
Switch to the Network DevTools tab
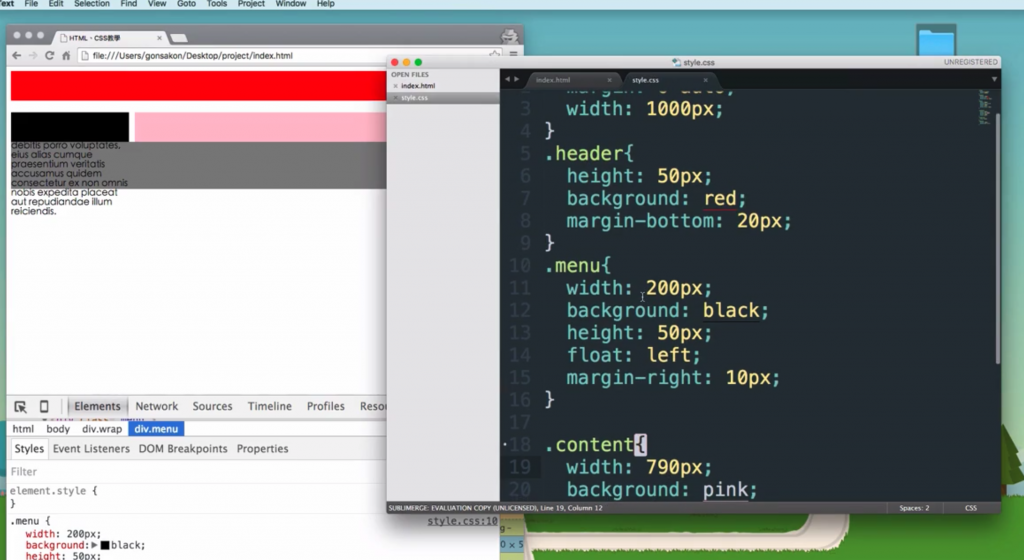(157, 406)
